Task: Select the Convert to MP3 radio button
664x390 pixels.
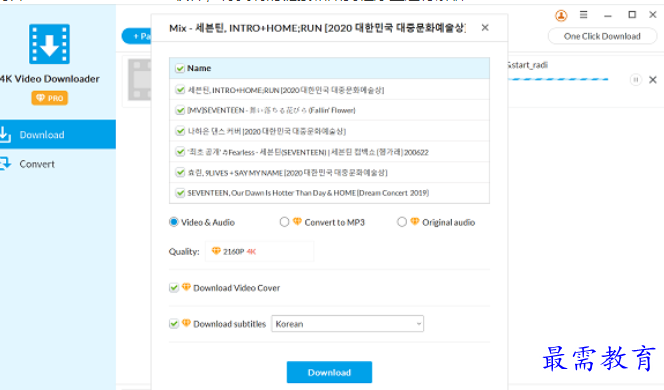Action: coord(284,222)
